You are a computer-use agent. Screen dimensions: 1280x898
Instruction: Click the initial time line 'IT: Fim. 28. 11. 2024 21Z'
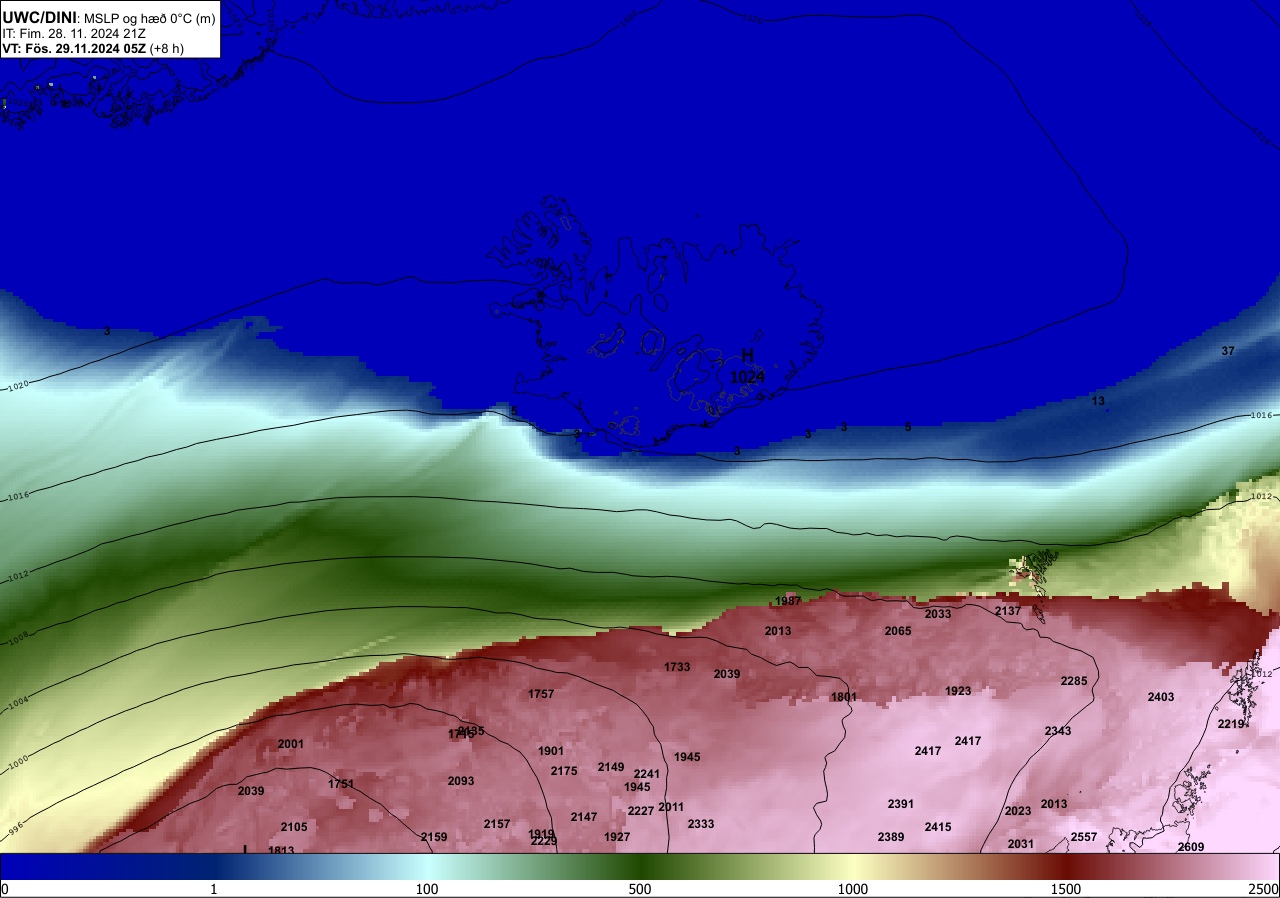[x=74, y=33]
